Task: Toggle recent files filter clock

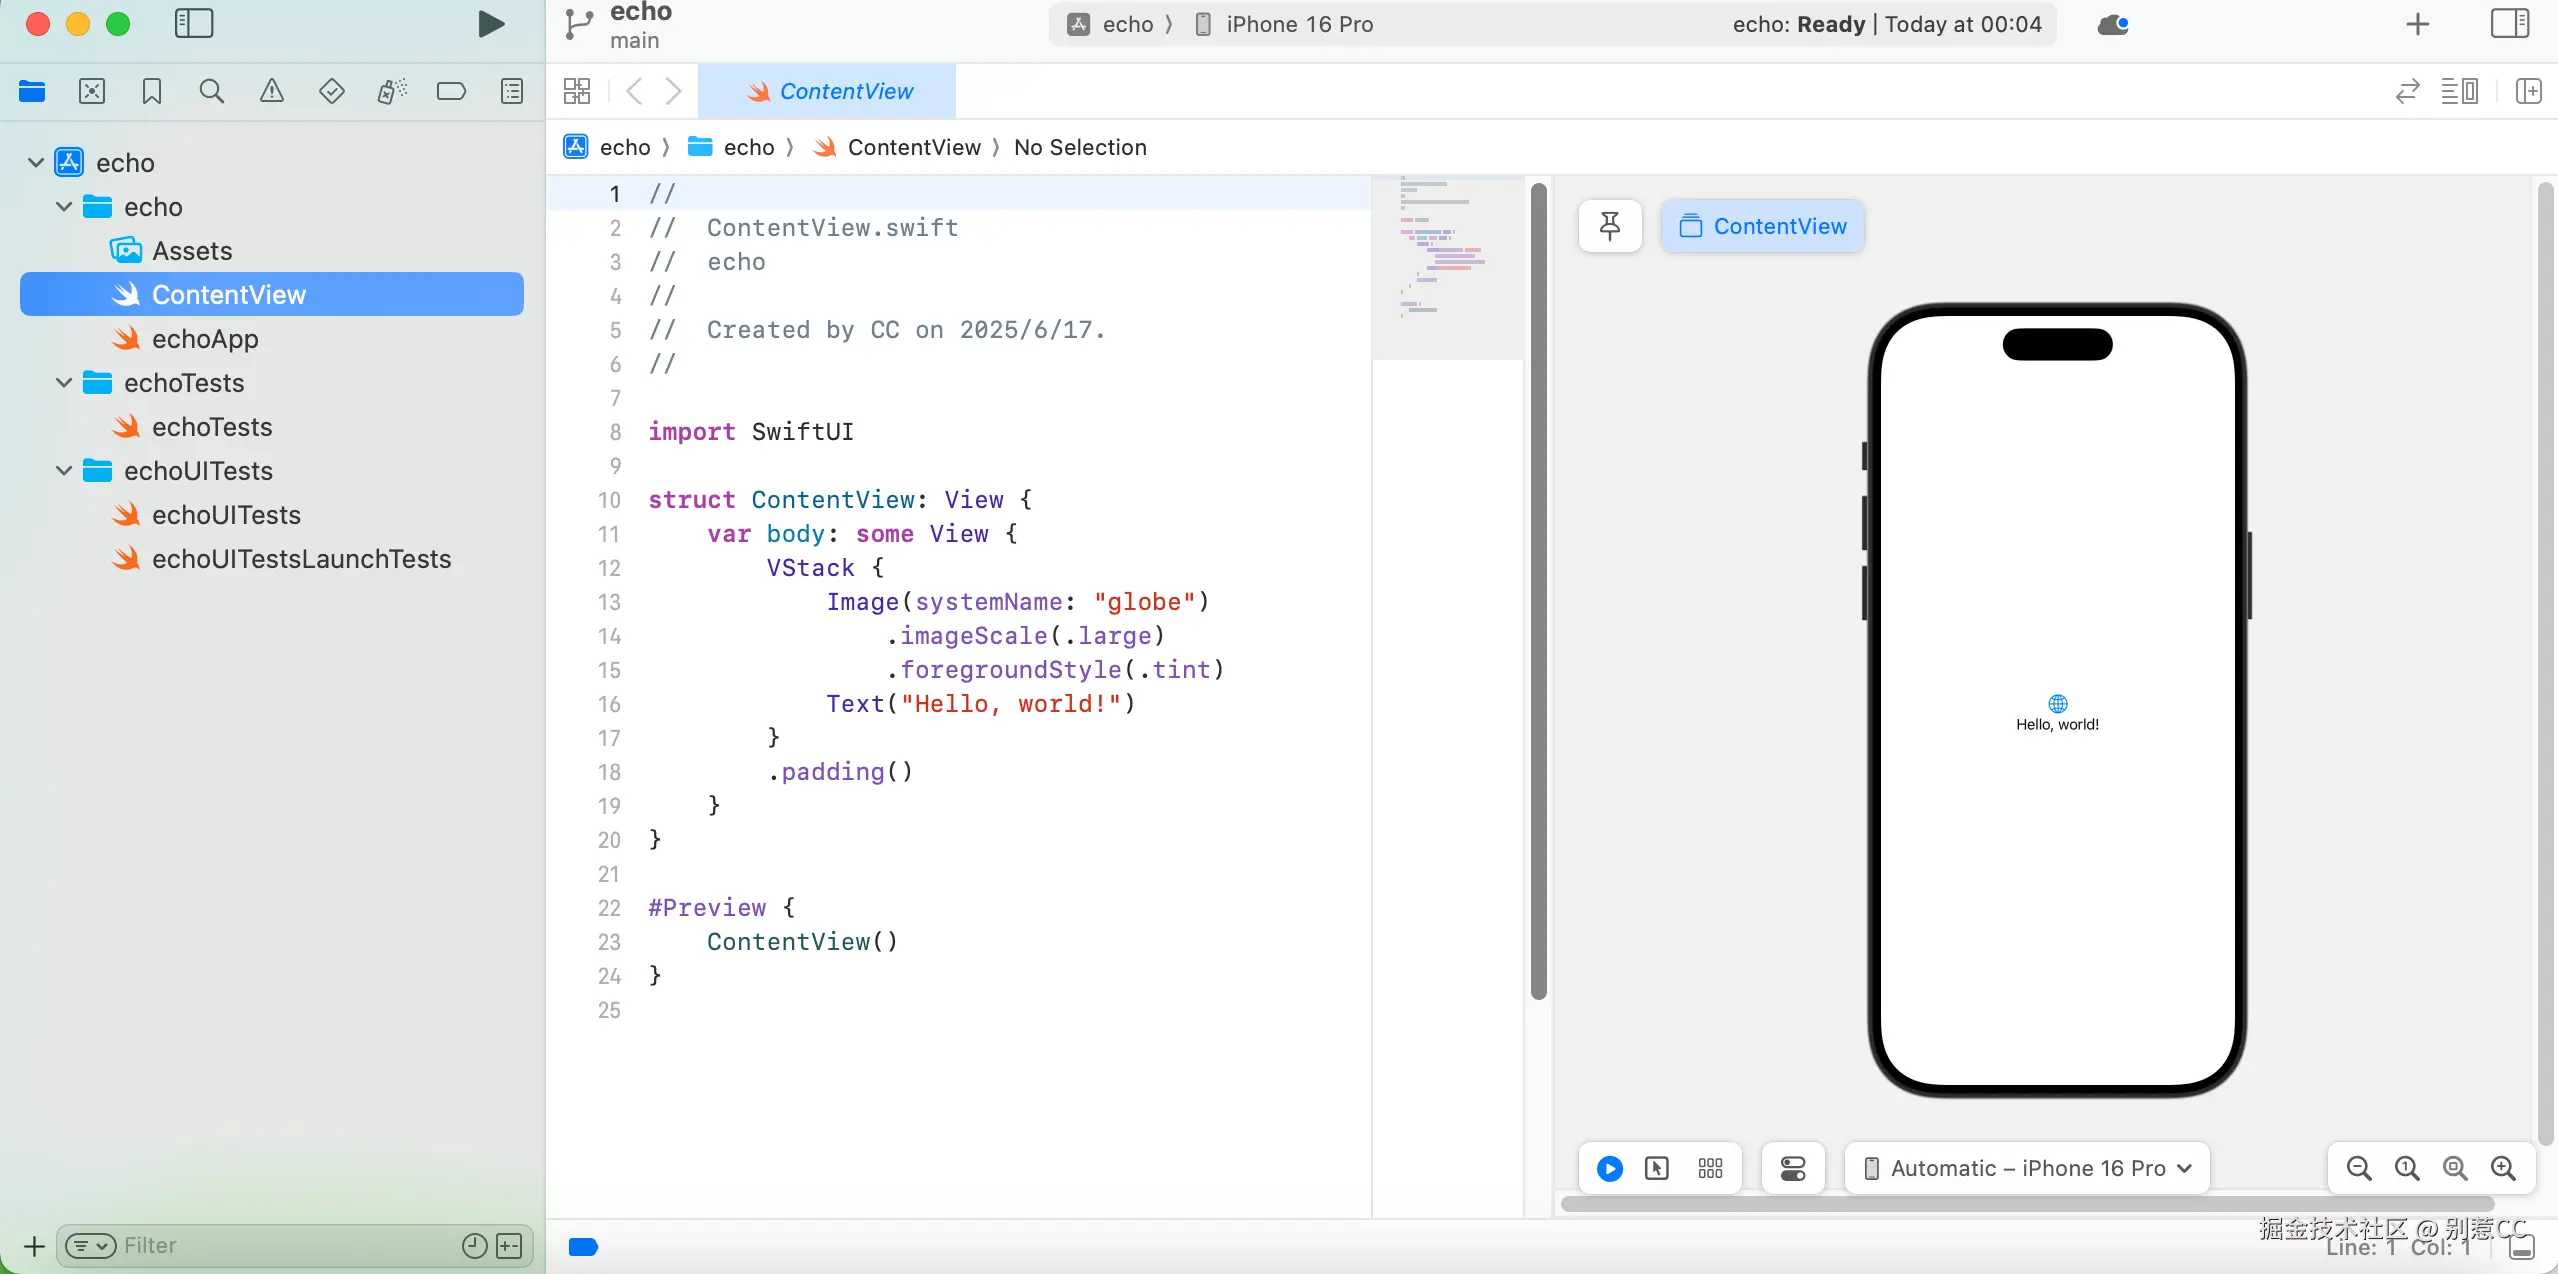Action: tap(475, 1245)
